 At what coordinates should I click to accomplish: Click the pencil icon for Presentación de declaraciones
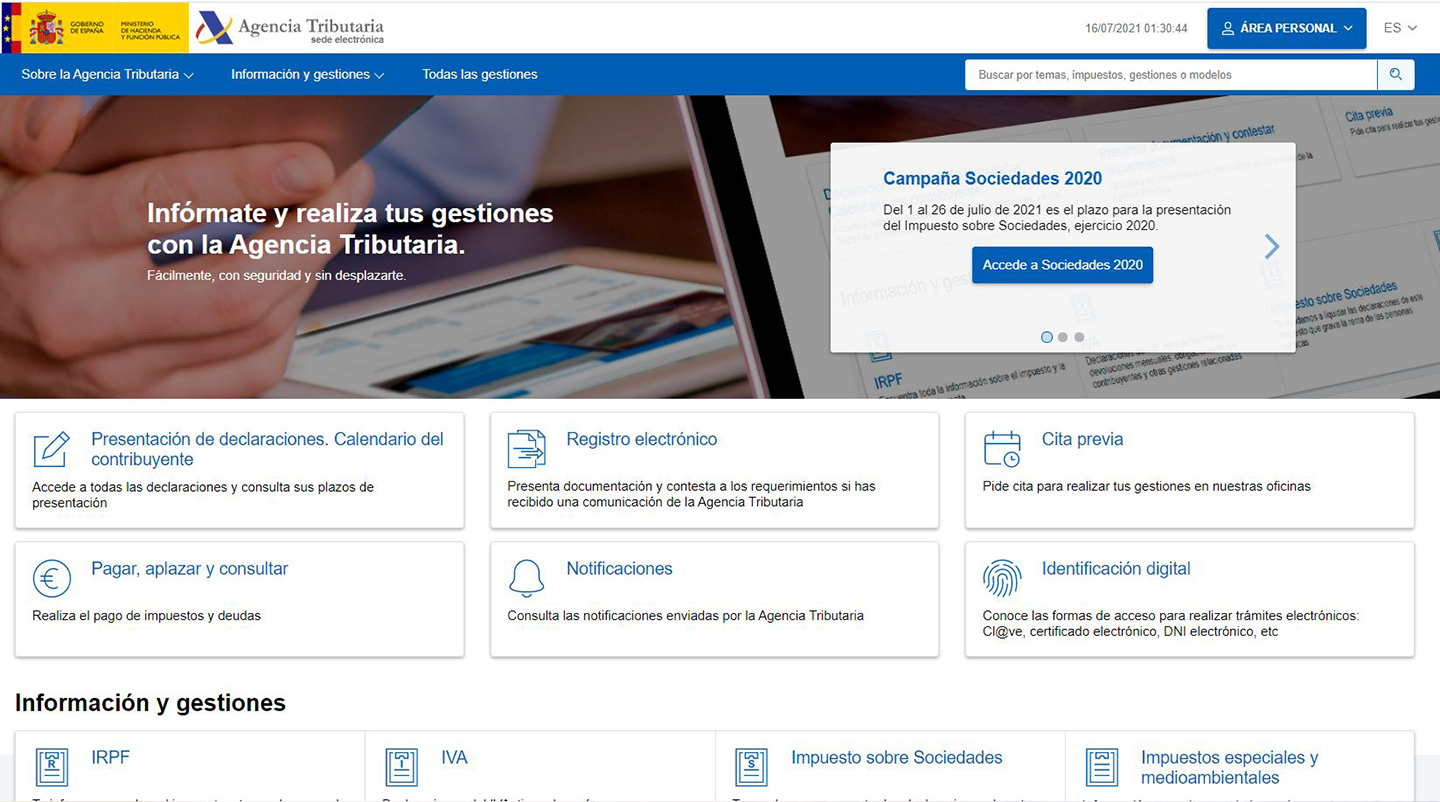click(x=51, y=450)
